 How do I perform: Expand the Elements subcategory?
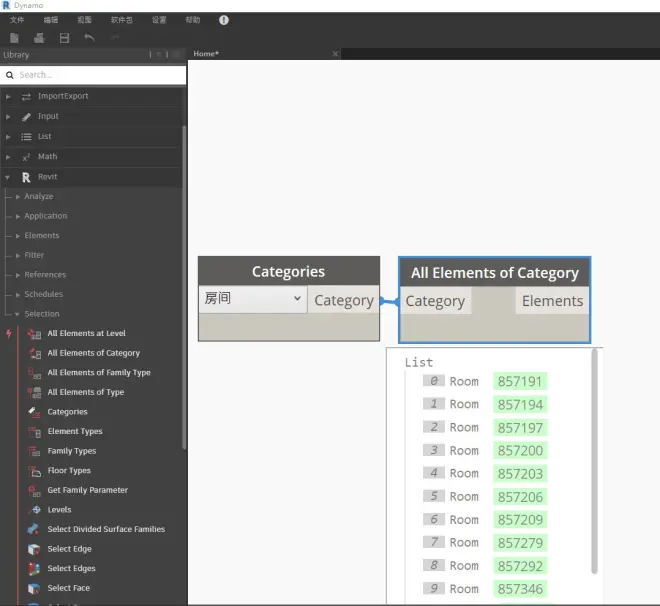[x=18, y=236]
